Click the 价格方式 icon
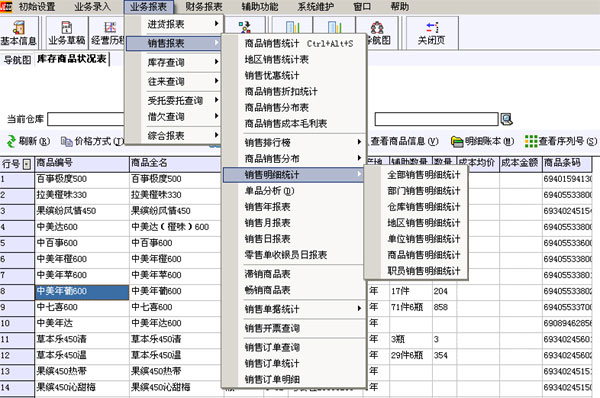Viewport: 600px width, 398px height. (x=67, y=142)
